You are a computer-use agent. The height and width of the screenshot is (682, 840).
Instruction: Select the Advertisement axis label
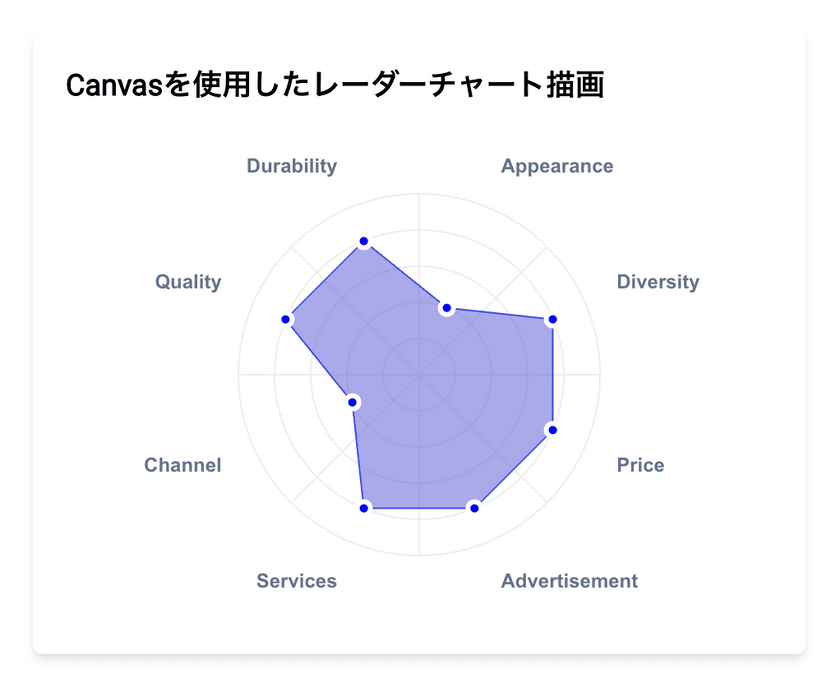pyautogui.click(x=569, y=581)
